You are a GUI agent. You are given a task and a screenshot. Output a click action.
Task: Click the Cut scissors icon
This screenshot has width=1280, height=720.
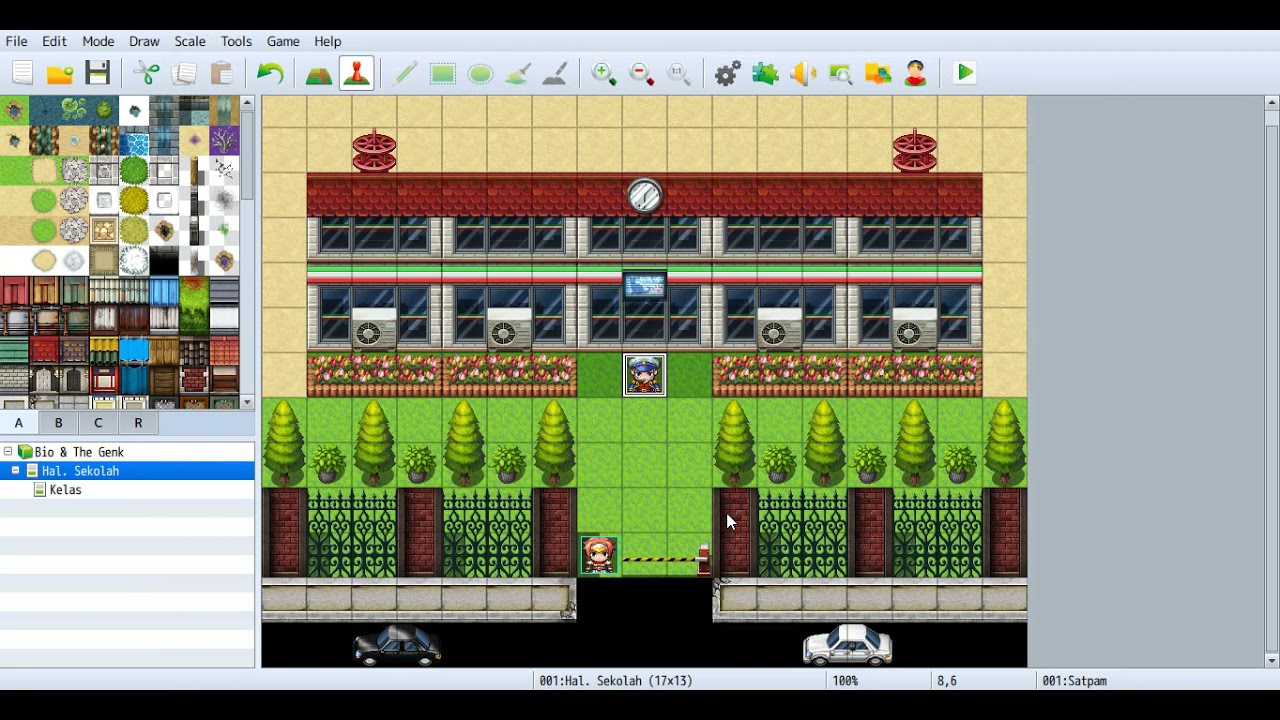pyautogui.click(x=147, y=73)
